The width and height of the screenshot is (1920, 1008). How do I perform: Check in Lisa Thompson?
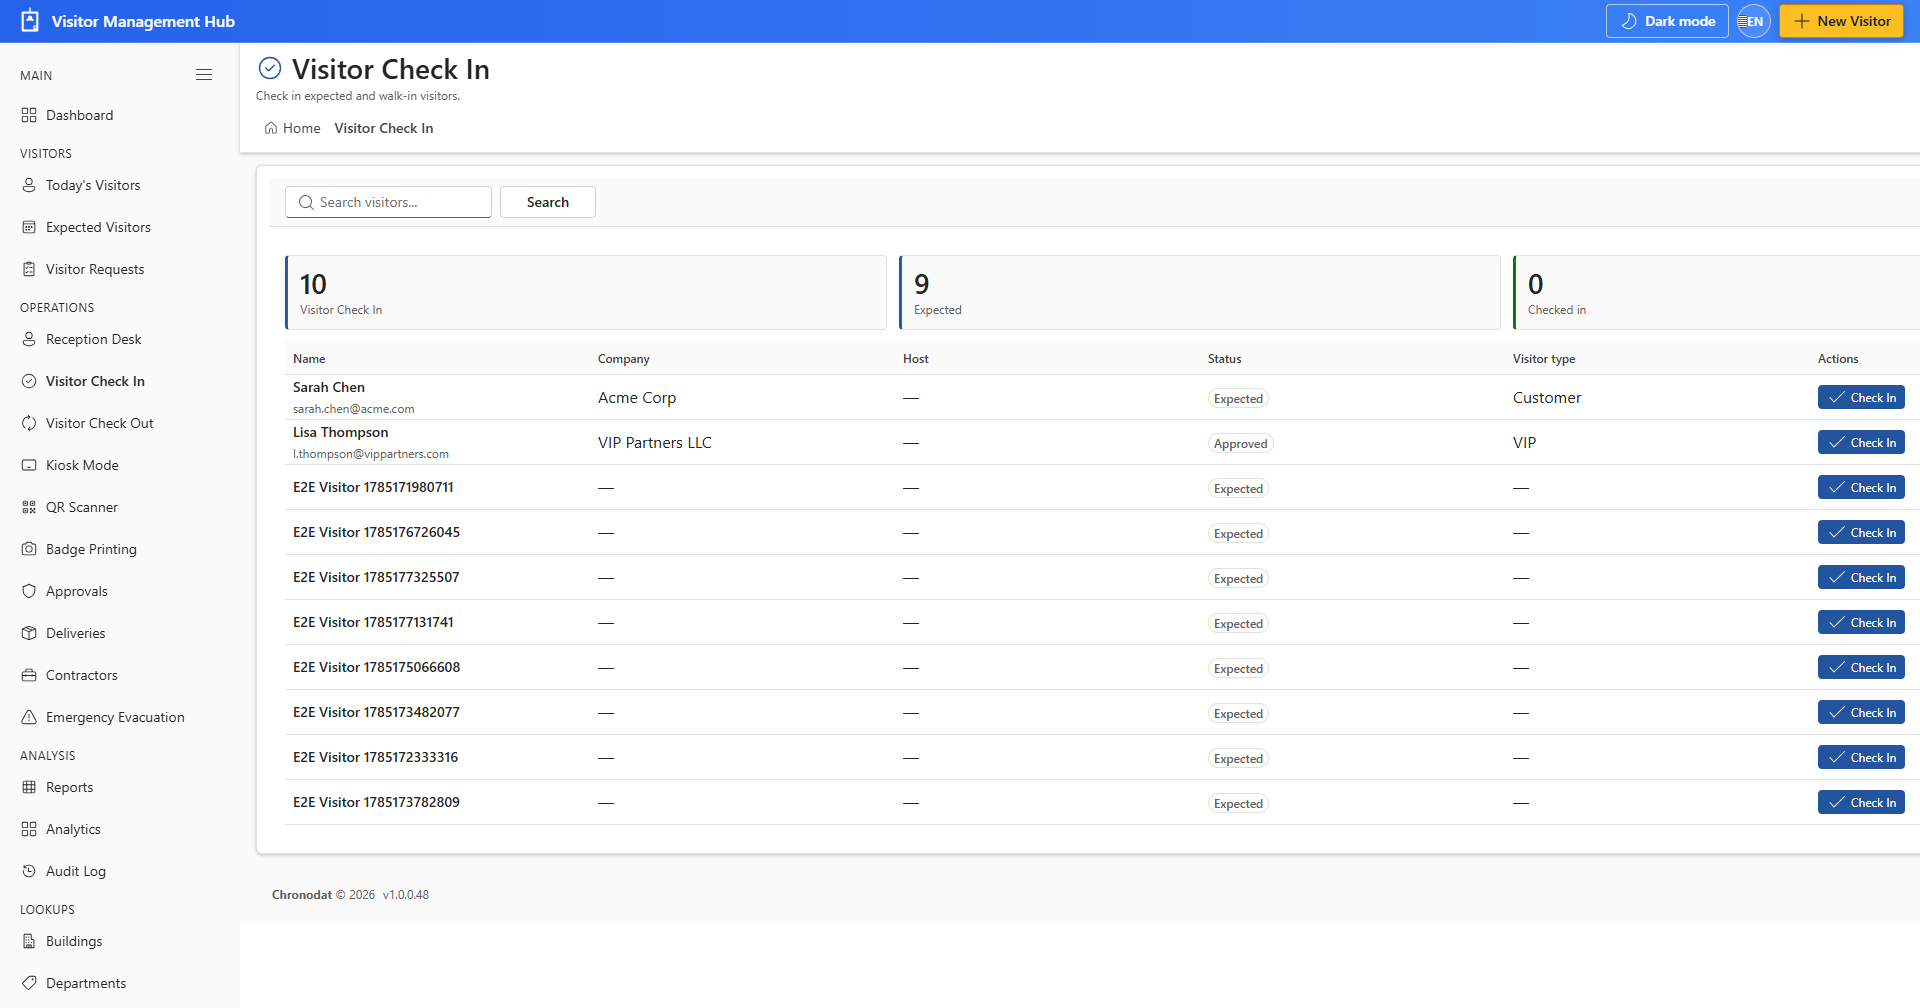[x=1861, y=442]
